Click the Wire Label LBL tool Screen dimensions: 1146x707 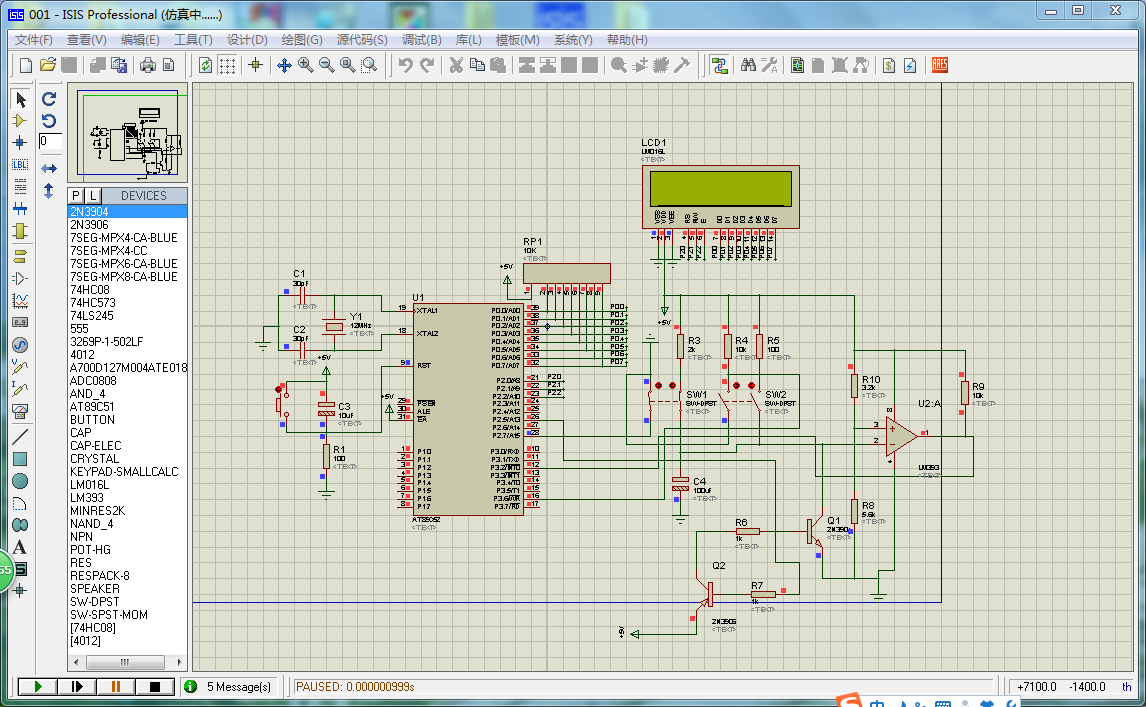(20, 164)
